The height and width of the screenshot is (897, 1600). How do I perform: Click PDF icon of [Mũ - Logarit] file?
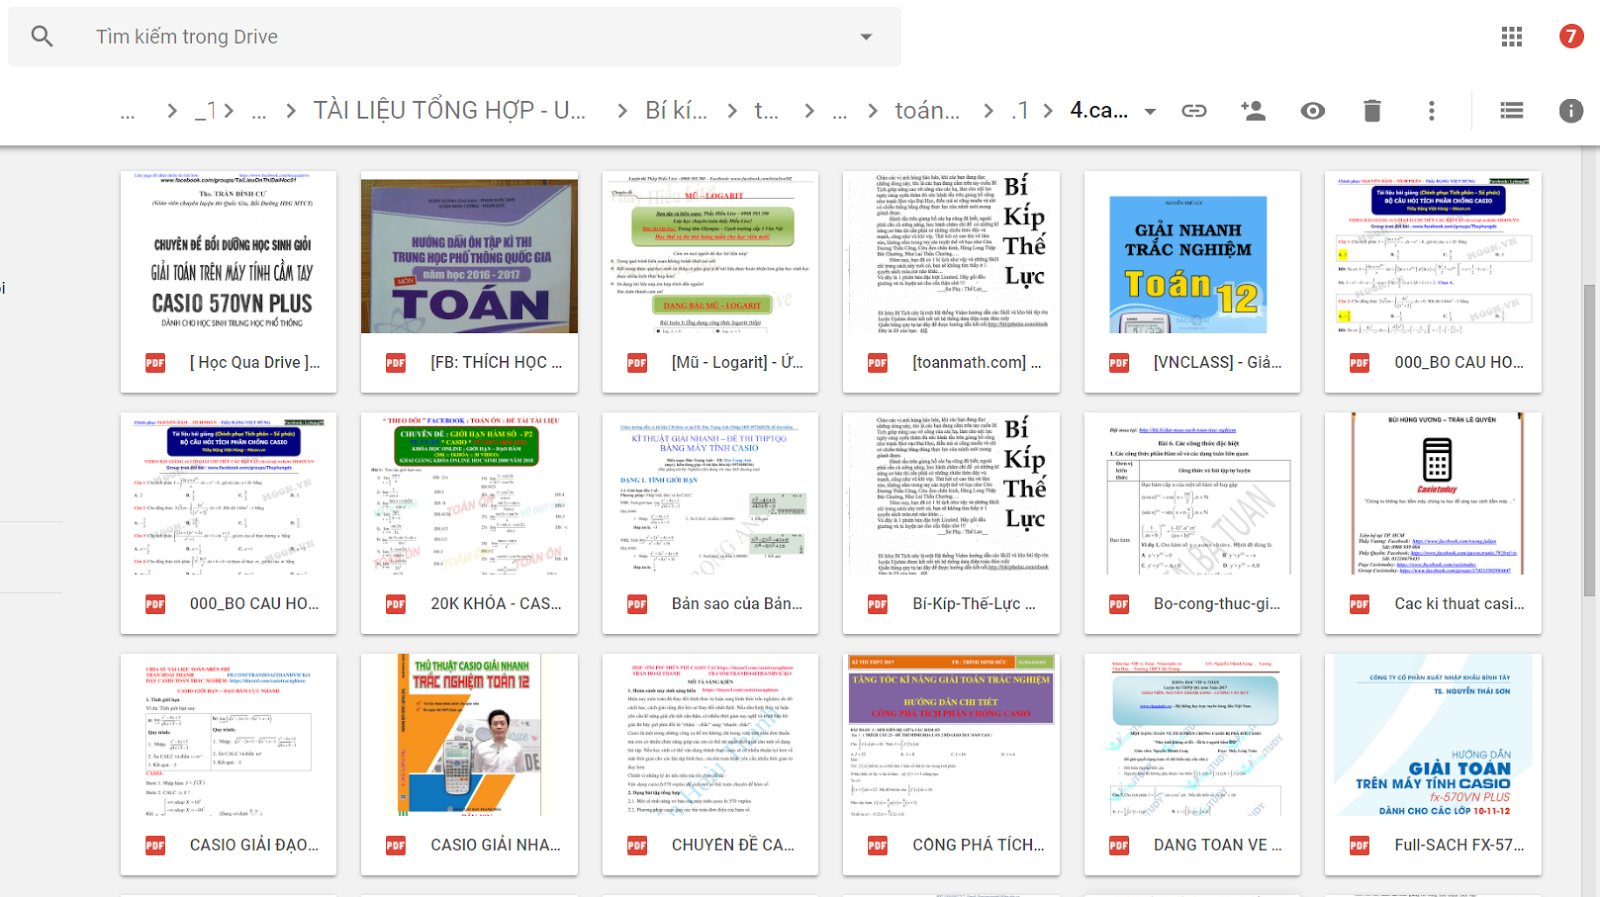tap(637, 363)
